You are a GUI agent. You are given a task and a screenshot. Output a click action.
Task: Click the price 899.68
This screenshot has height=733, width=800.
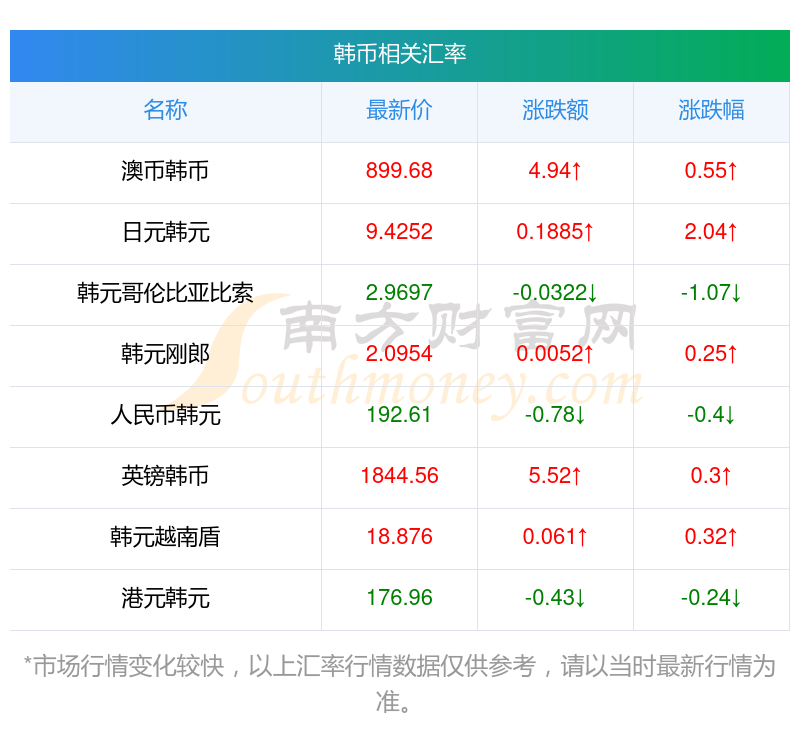coord(399,171)
